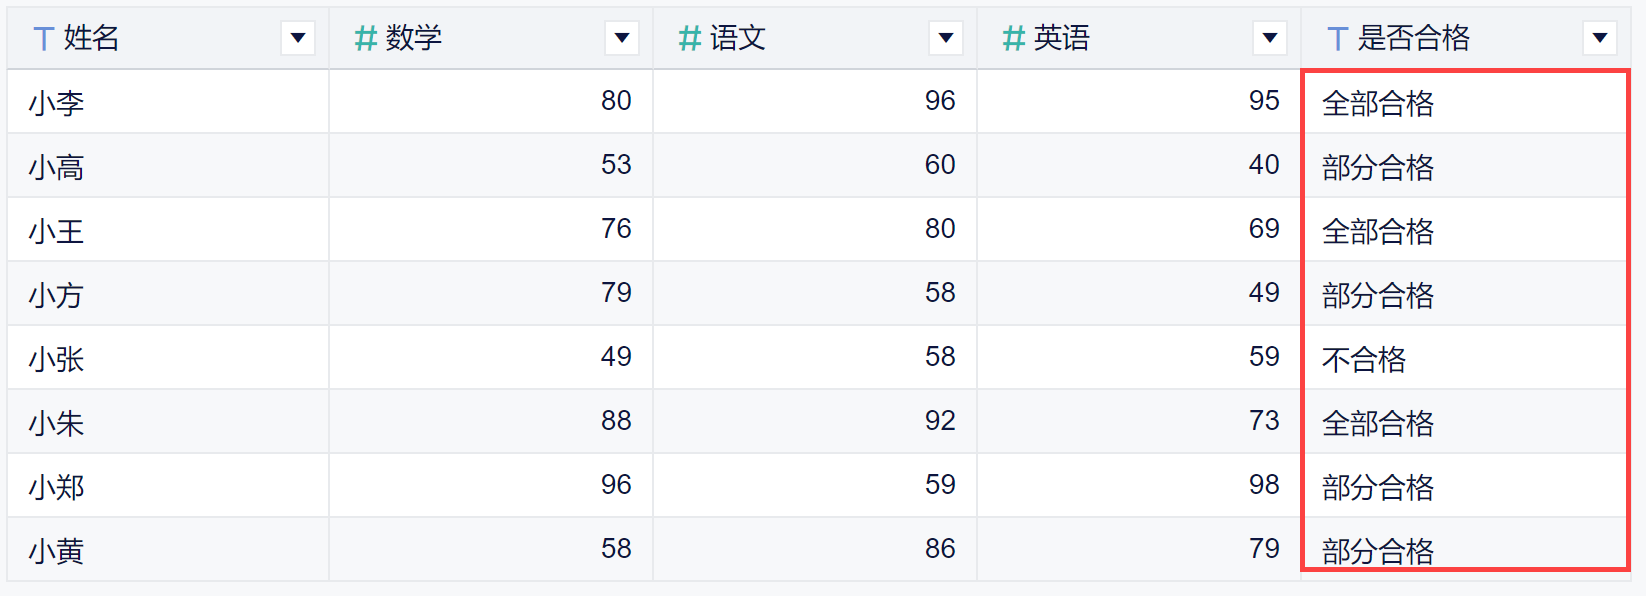Select the 不合格 cell in 小张's row
This screenshot has width=1646, height=596.
click(1364, 359)
